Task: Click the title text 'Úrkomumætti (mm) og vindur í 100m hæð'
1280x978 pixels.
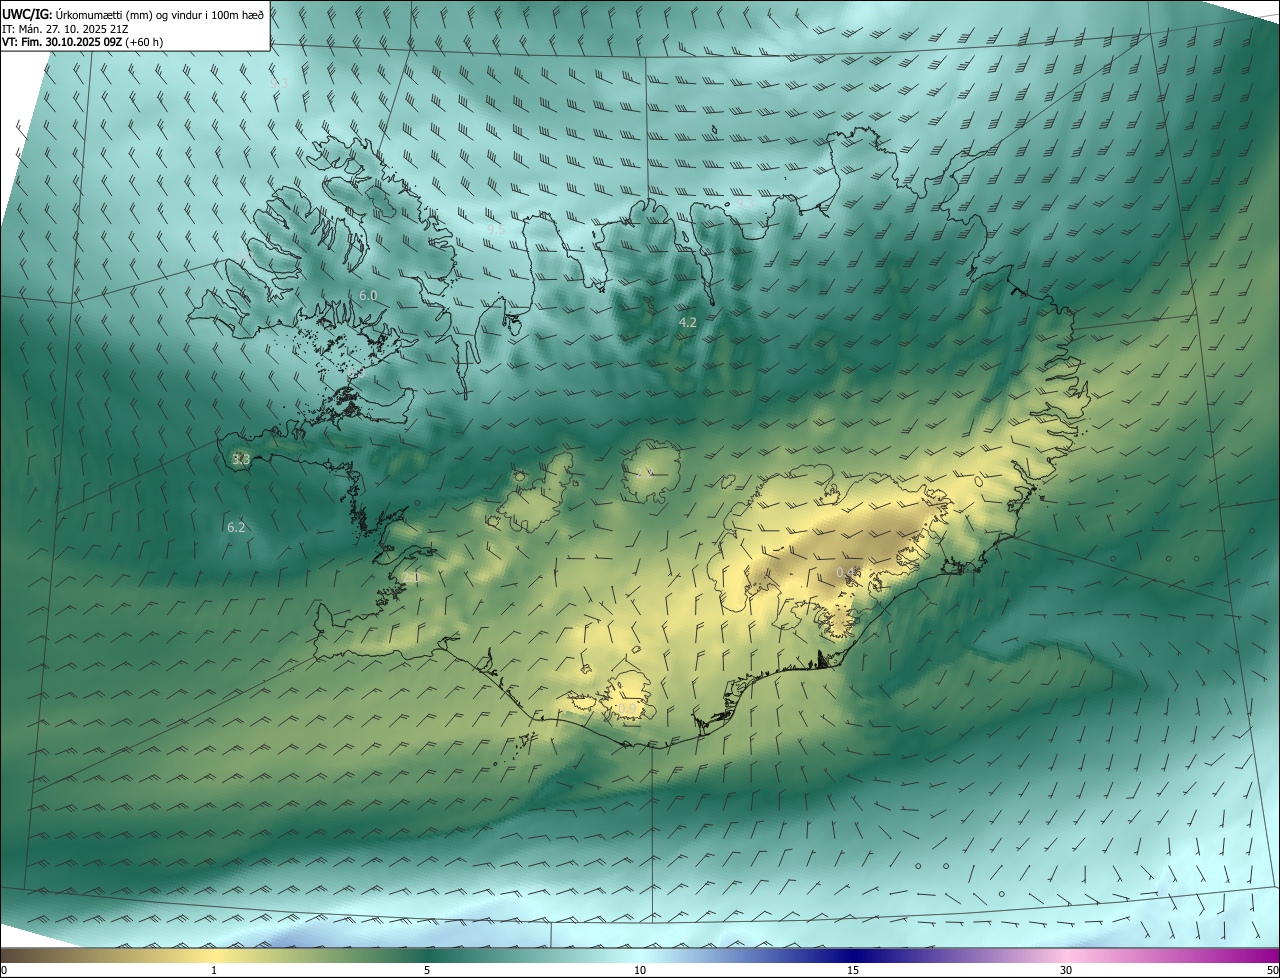Action: 159,14
